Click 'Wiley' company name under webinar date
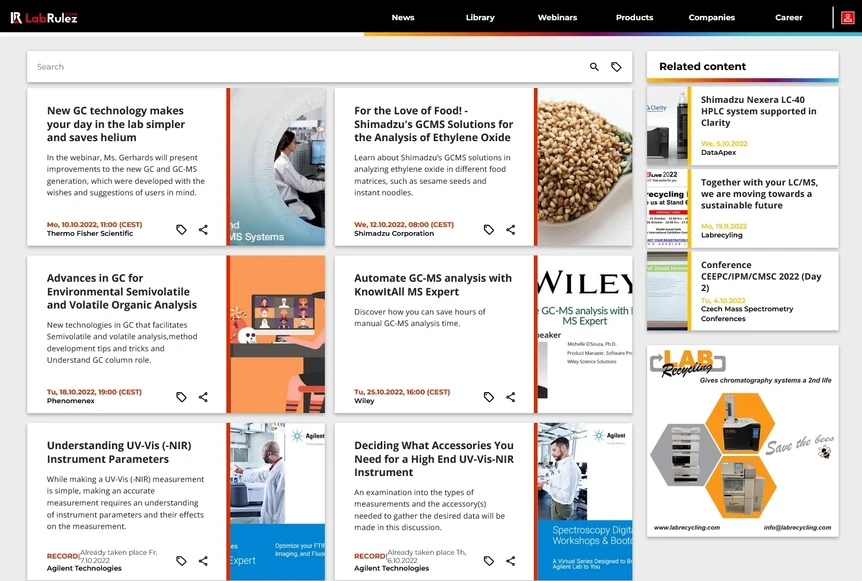Viewport: 862px width, 581px height. click(364, 401)
